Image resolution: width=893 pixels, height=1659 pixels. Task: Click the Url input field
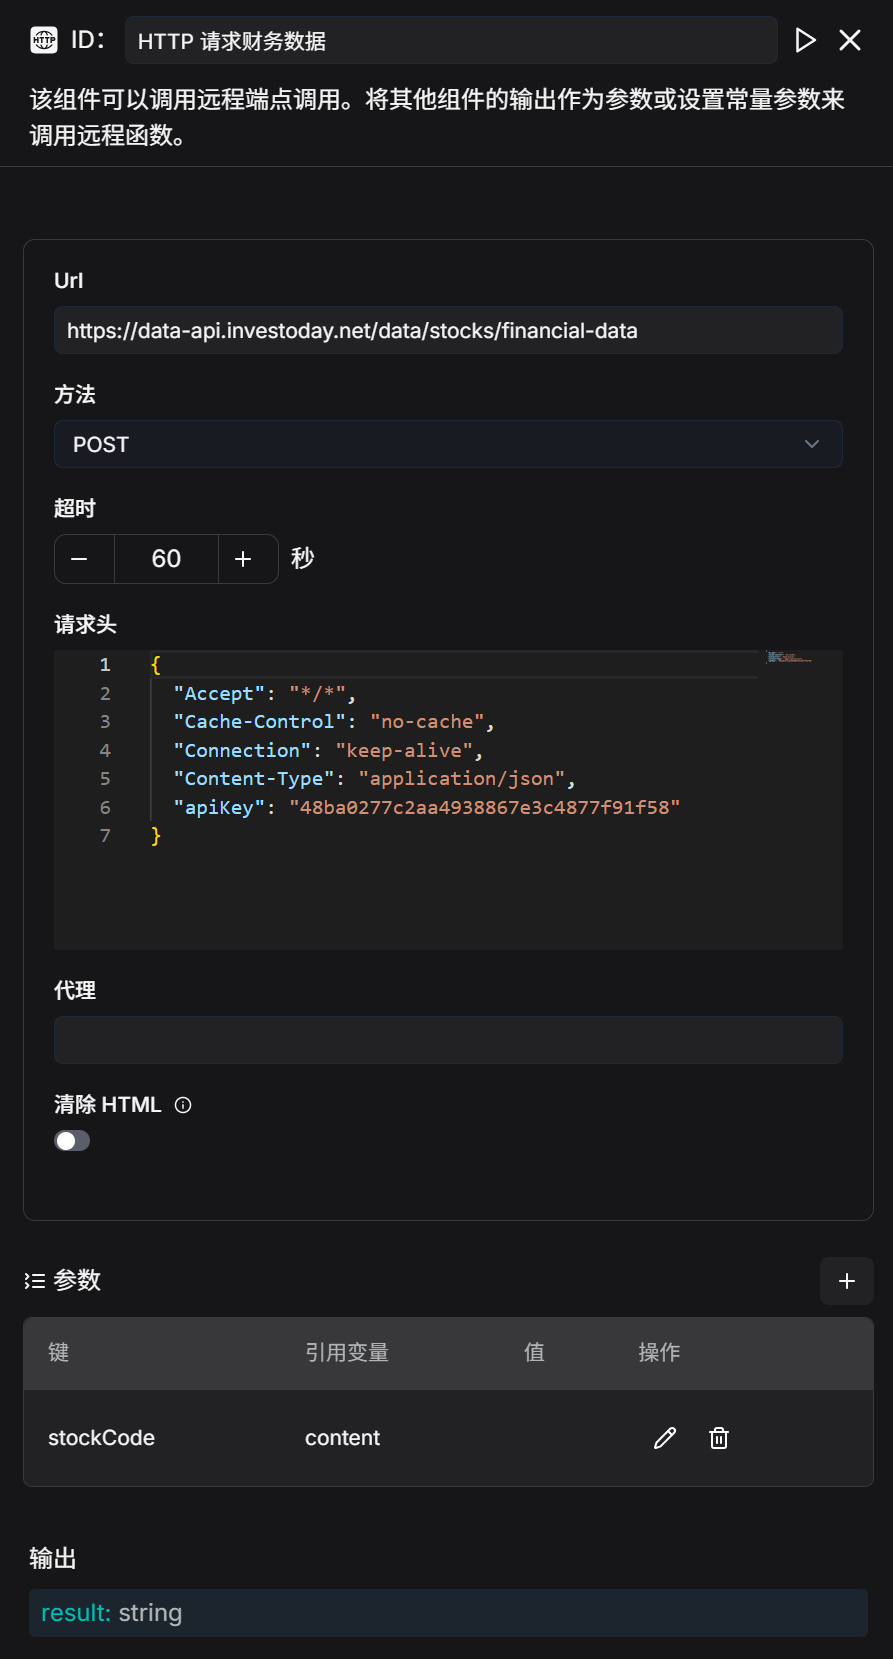coord(448,331)
